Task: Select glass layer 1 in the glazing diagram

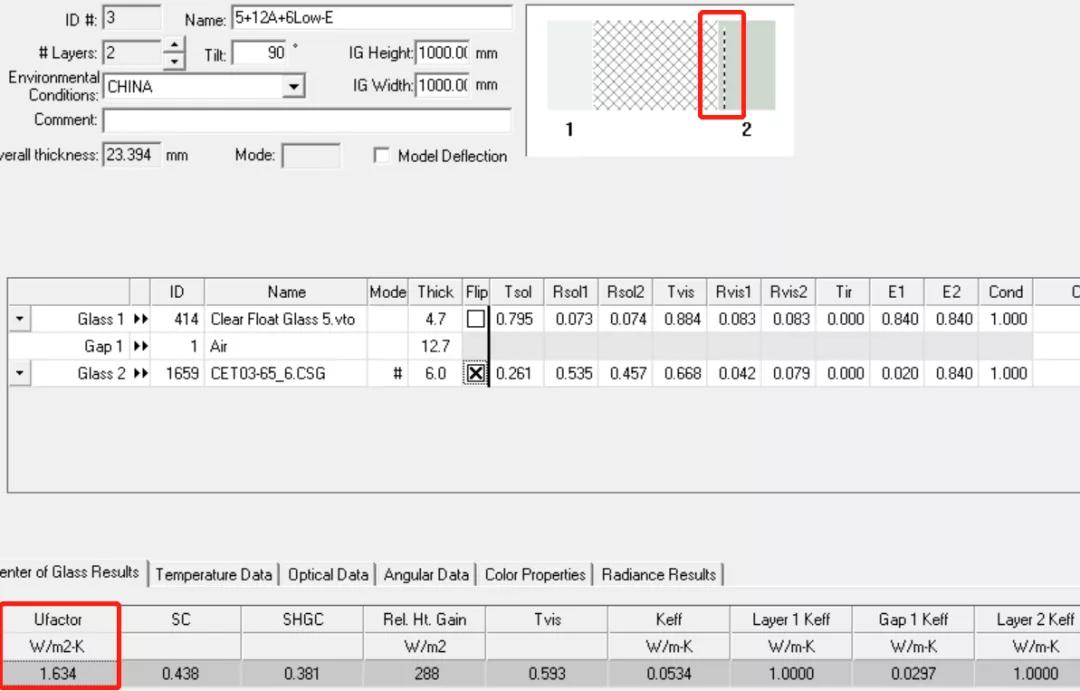Action: 569,65
